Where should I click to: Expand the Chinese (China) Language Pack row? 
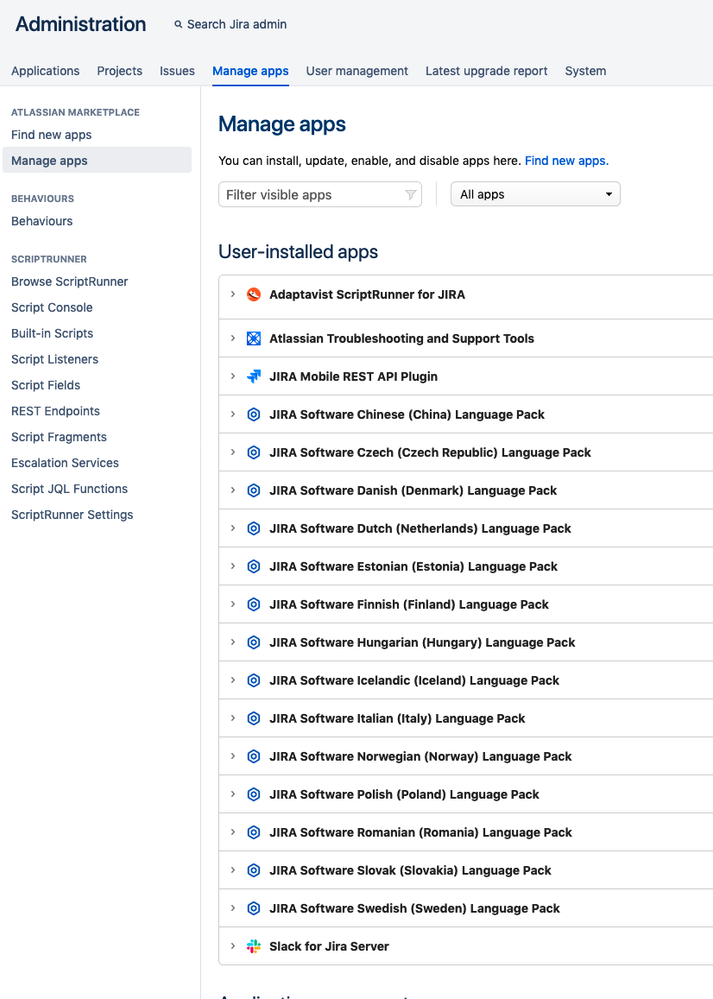point(233,415)
